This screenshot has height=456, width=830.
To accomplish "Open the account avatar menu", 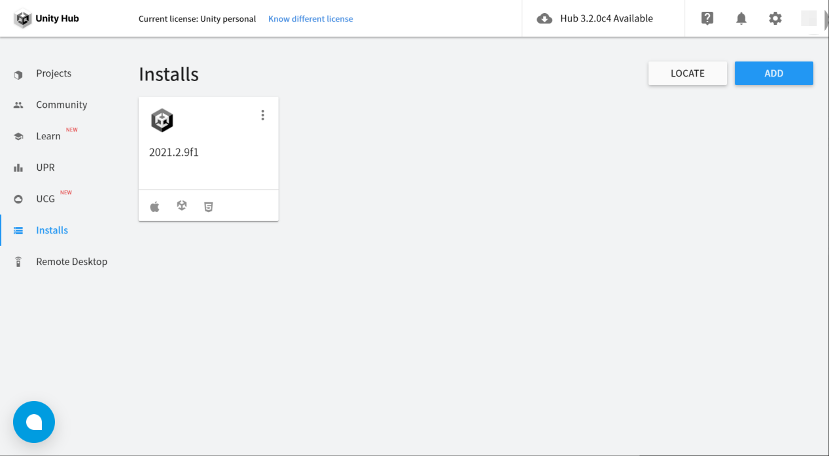I will [x=809, y=18].
